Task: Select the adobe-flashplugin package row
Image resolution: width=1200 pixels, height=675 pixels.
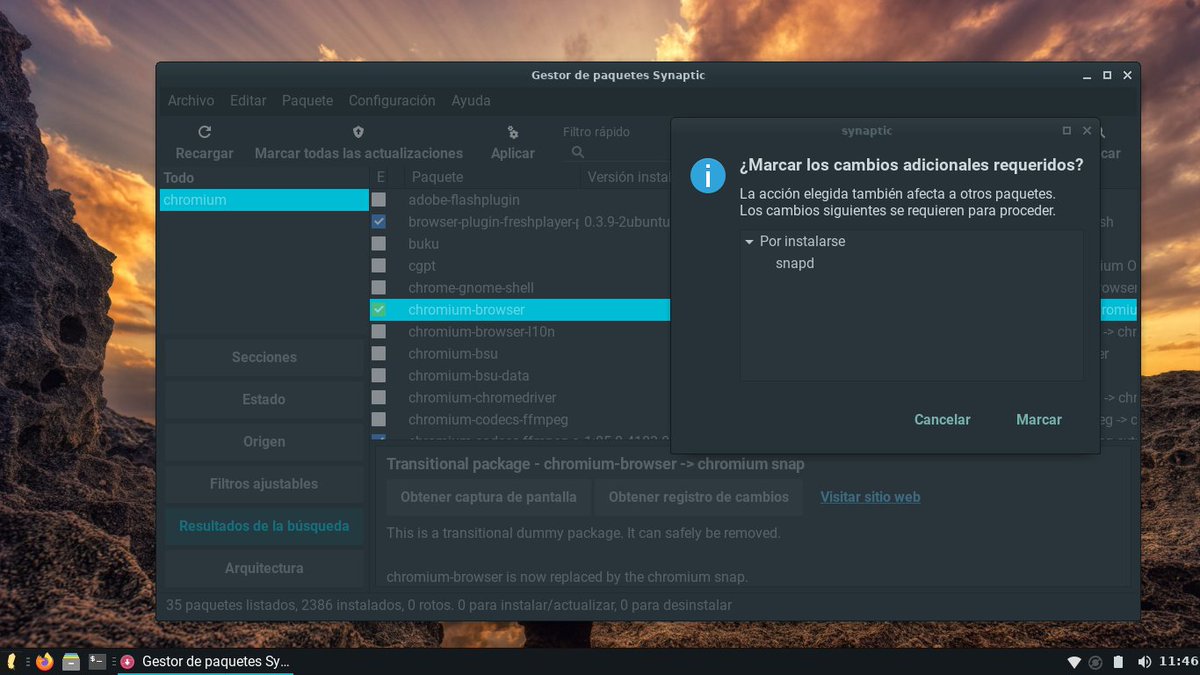Action: click(x=520, y=200)
